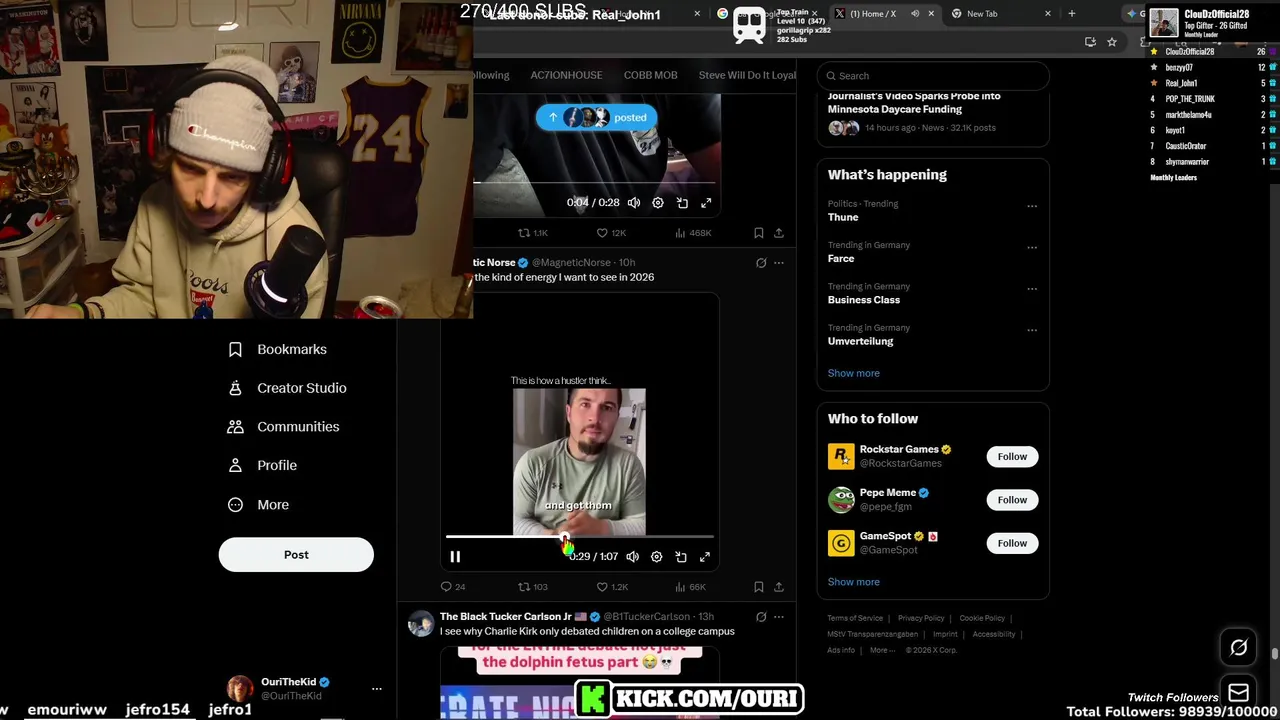Follow Pepe Meme
Image resolution: width=1280 pixels, height=720 pixels.
1012,500
